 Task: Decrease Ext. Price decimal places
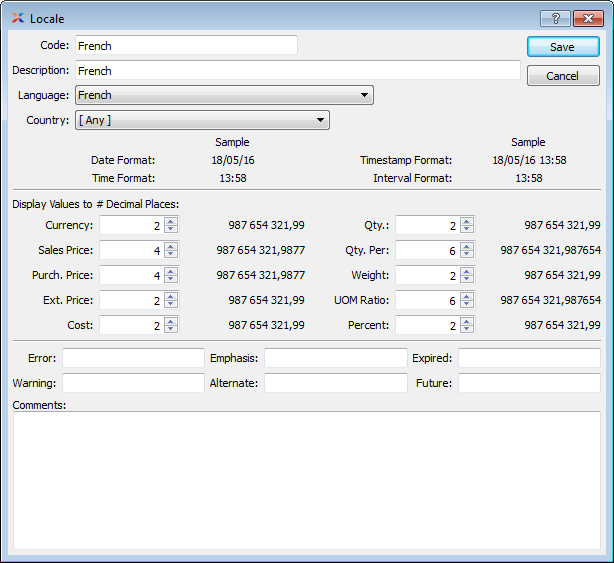coord(171,305)
